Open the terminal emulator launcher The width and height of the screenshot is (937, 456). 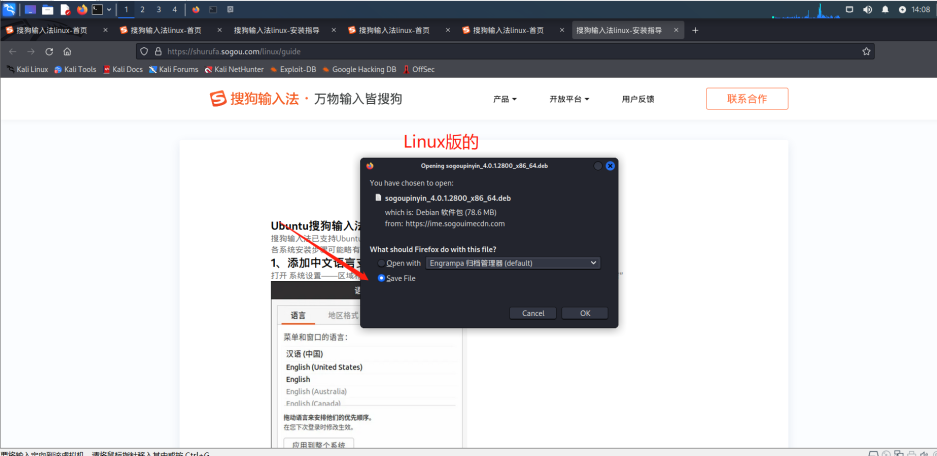point(97,10)
